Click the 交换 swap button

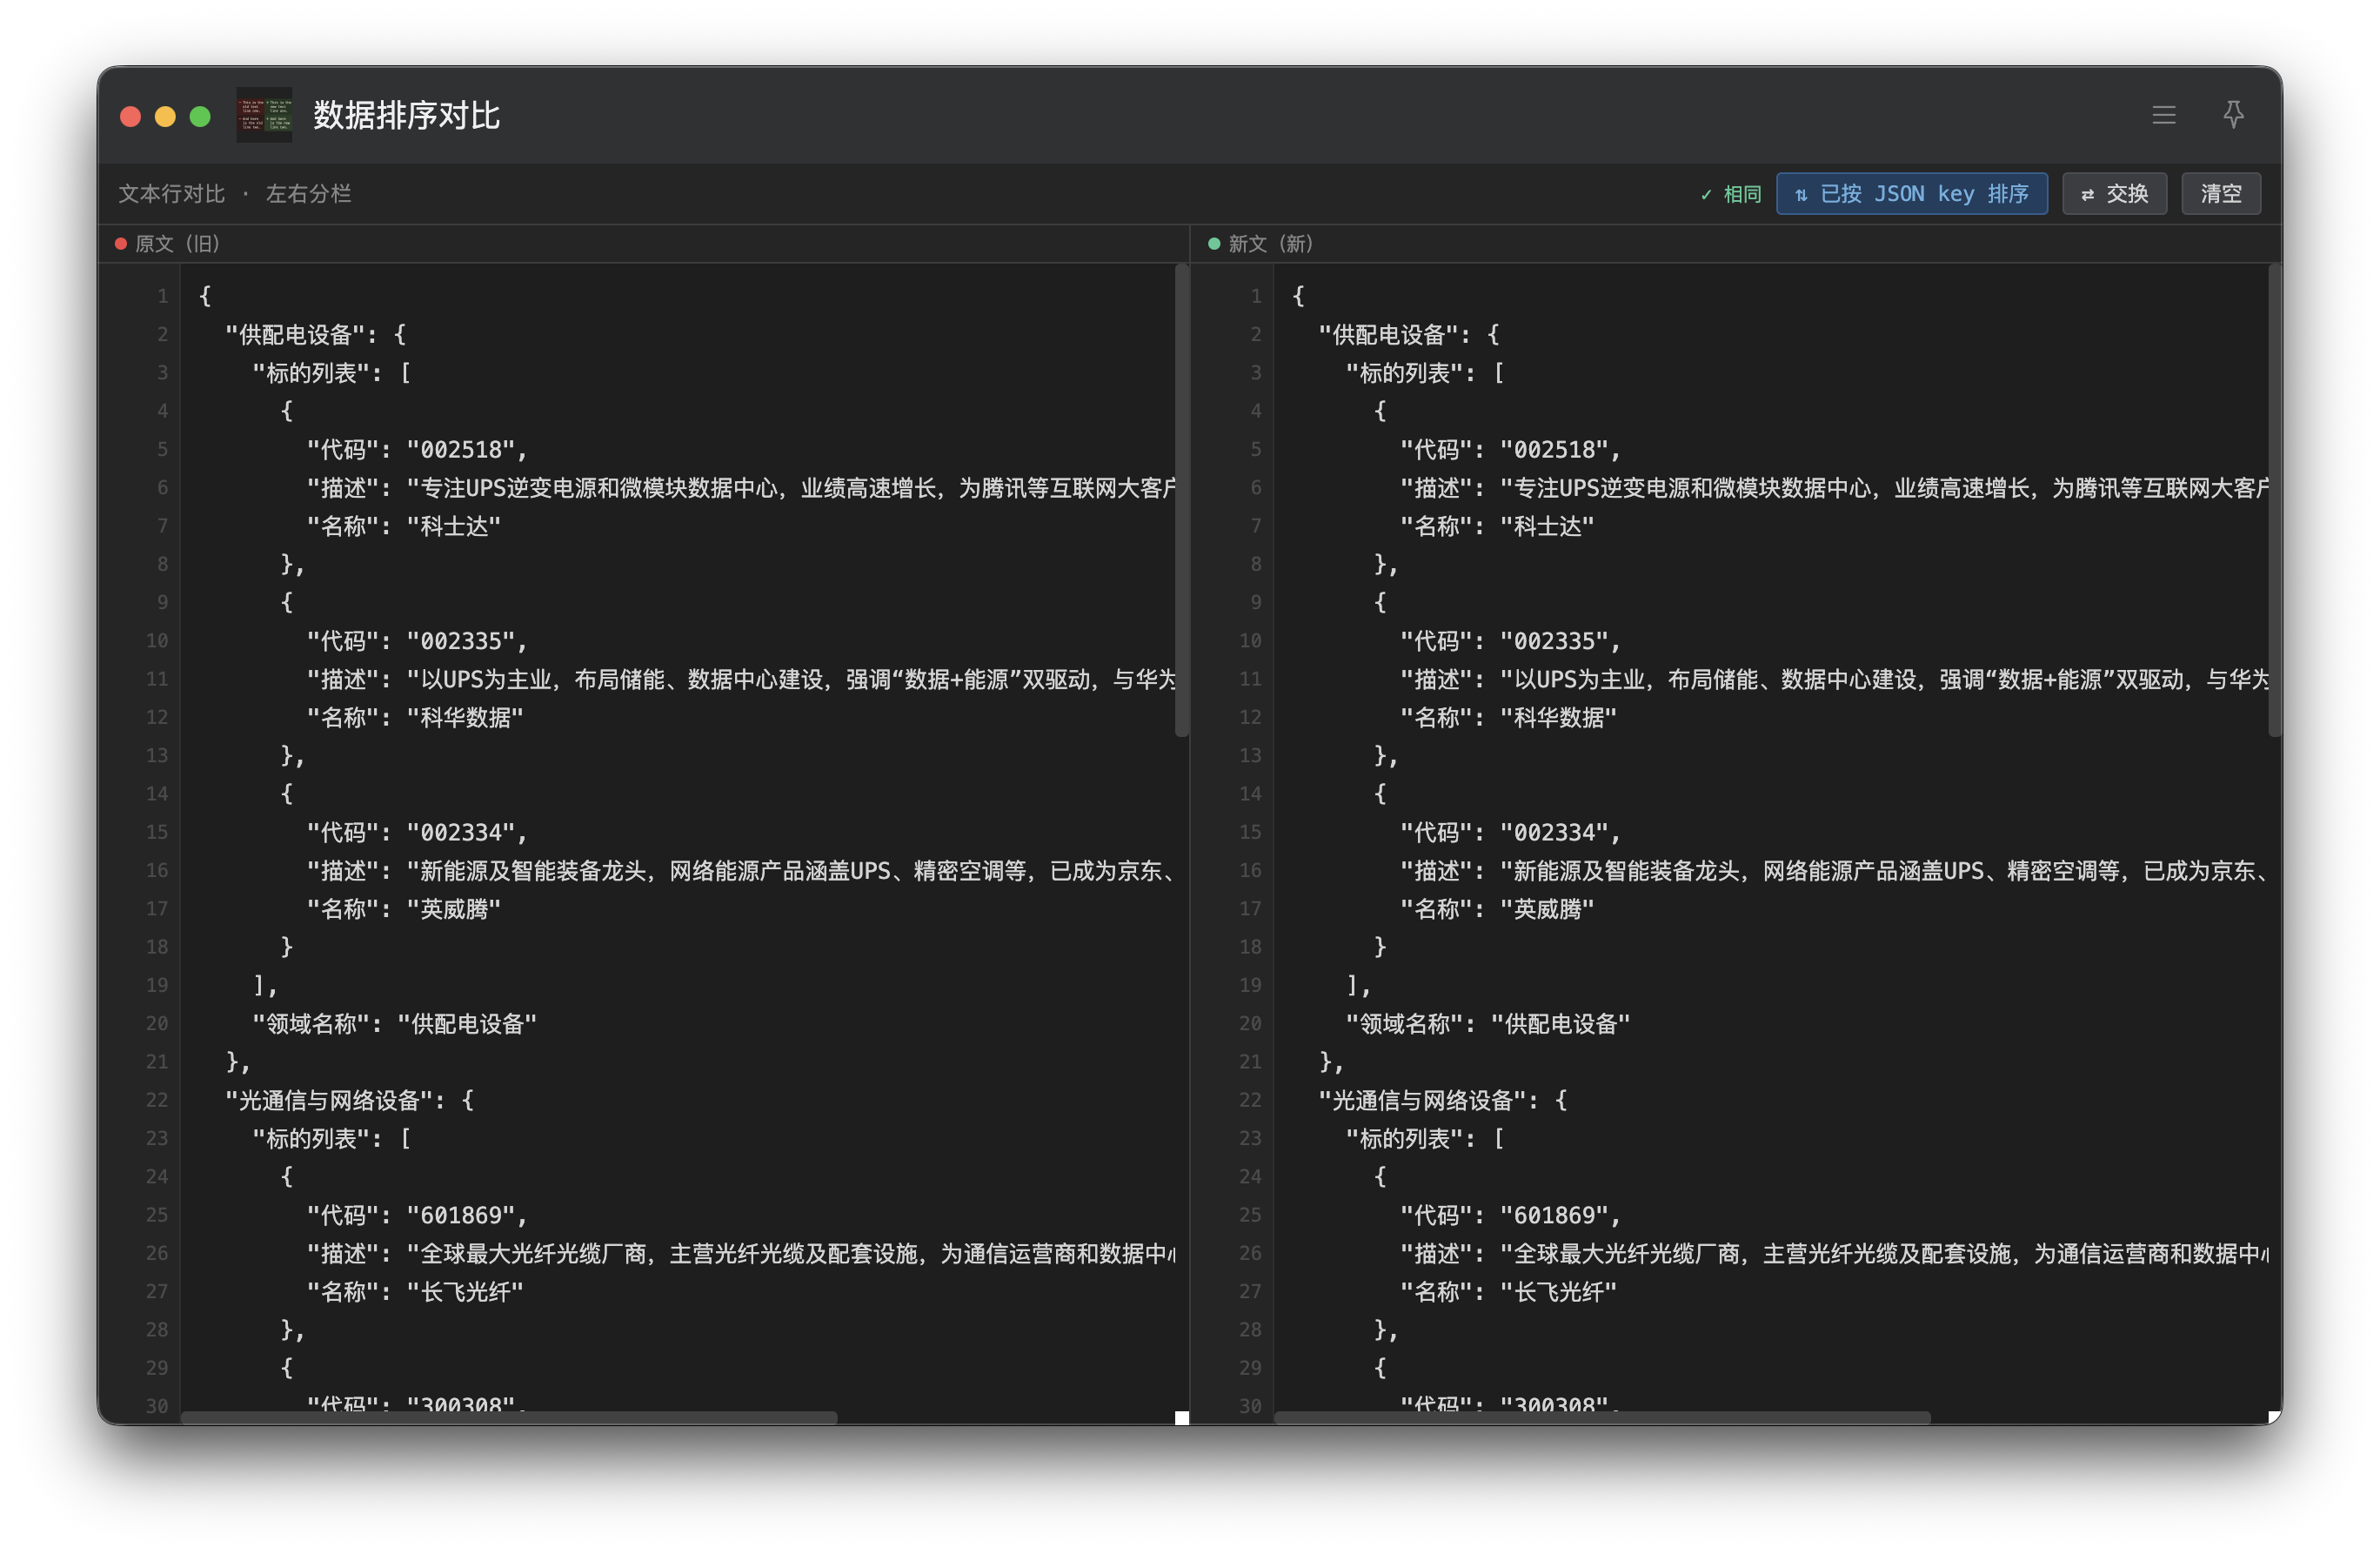pyautogui.click(x=2114, y=194)
